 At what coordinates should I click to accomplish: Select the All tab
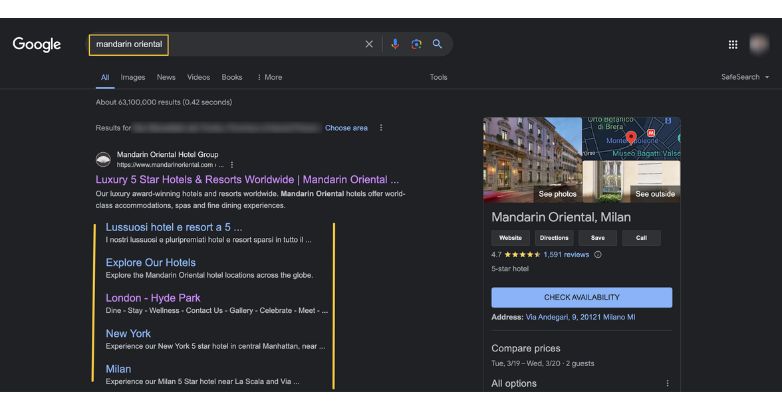click(x=105, y=77)
